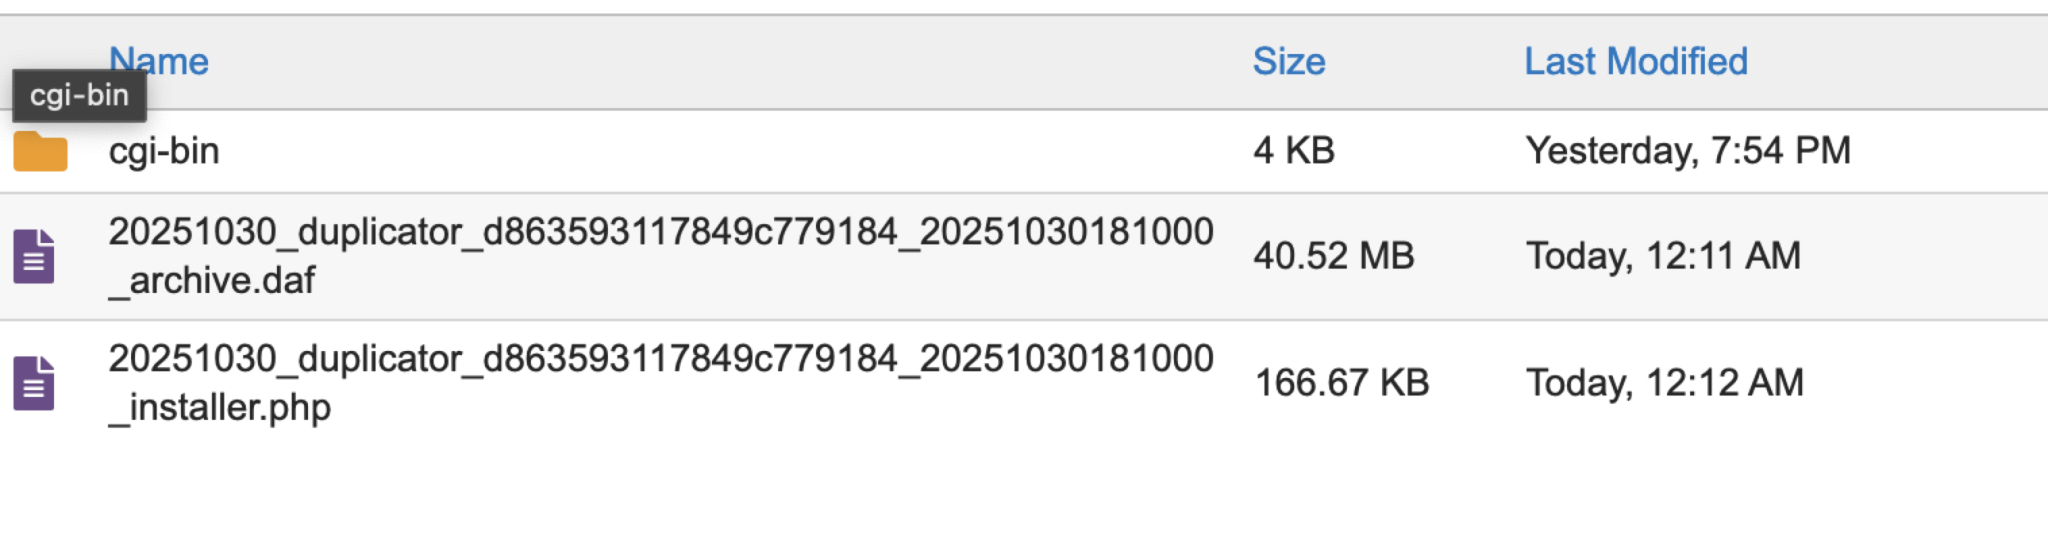Viewport: 2048px width, 540px height.
Task: Open the cgi-bin folder icon
Action: [x=40, y=152]
